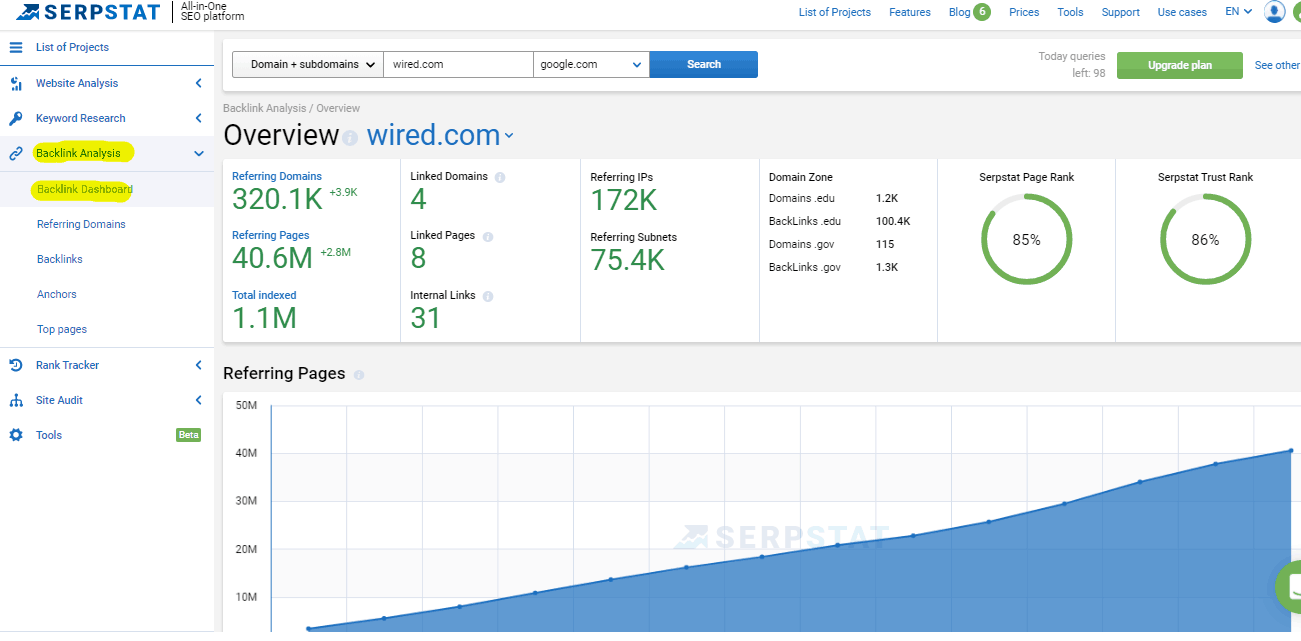Open List of Projects in top navigation
The image size is (1301, 641).
pyautogui.click(x=834, y=12)
